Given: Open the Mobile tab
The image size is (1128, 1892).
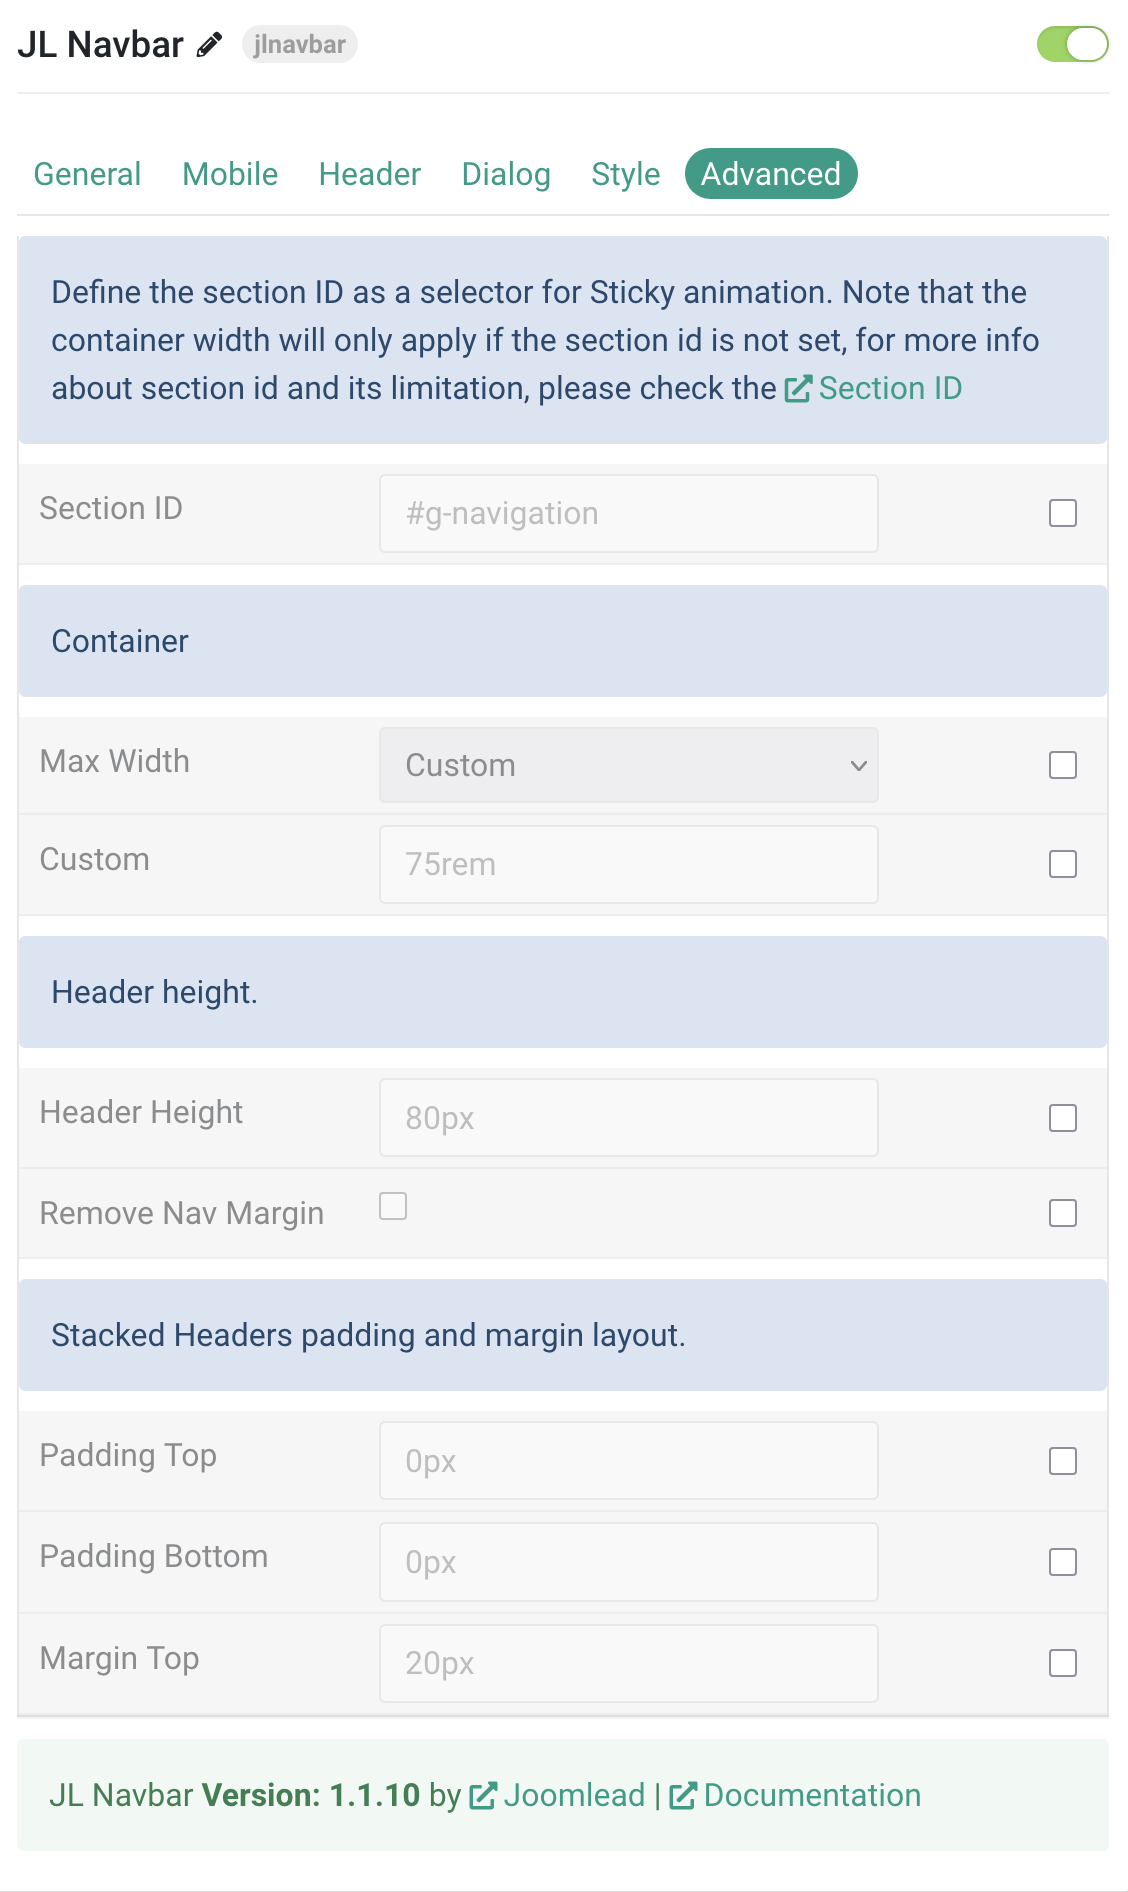Looking at the screenshot, I should tap(230, 174).
